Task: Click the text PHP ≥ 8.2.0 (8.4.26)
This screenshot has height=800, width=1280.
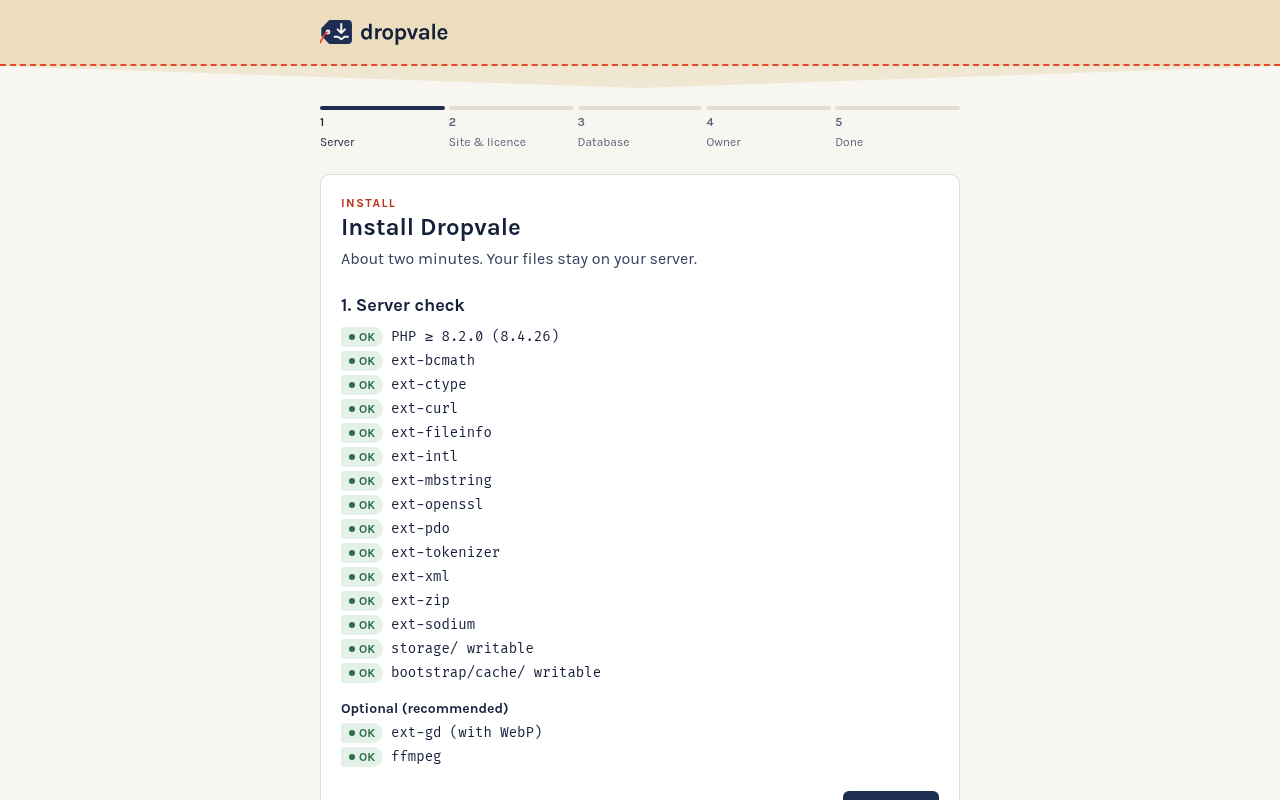Action: pyautogui.click(x=475, y=336)
